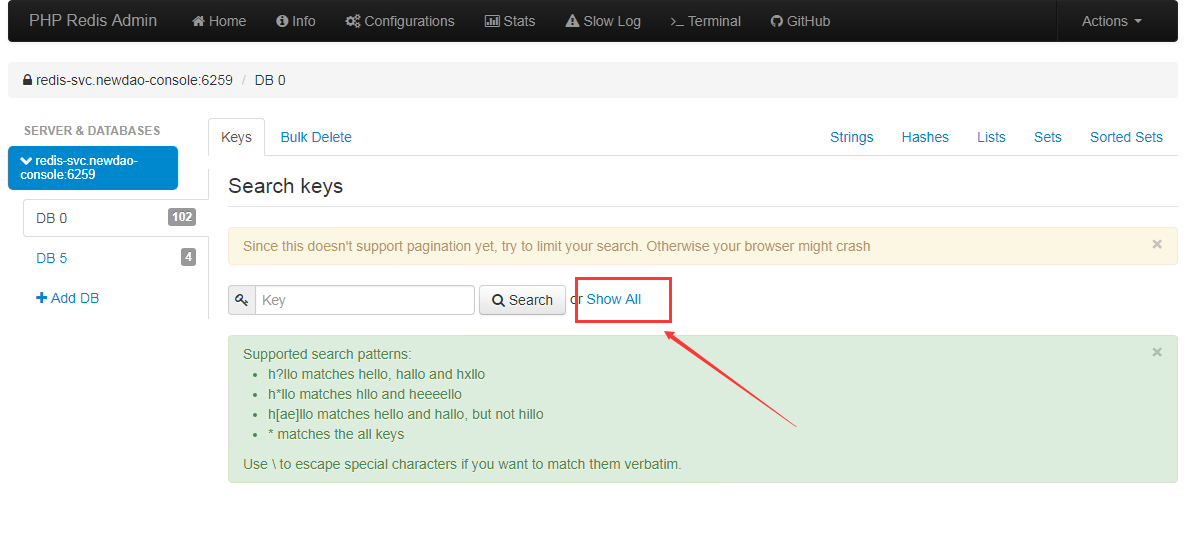Expand the Actions dropdown menu
This screenshot has width=1190, height=535.
(x=1111, y=21)
